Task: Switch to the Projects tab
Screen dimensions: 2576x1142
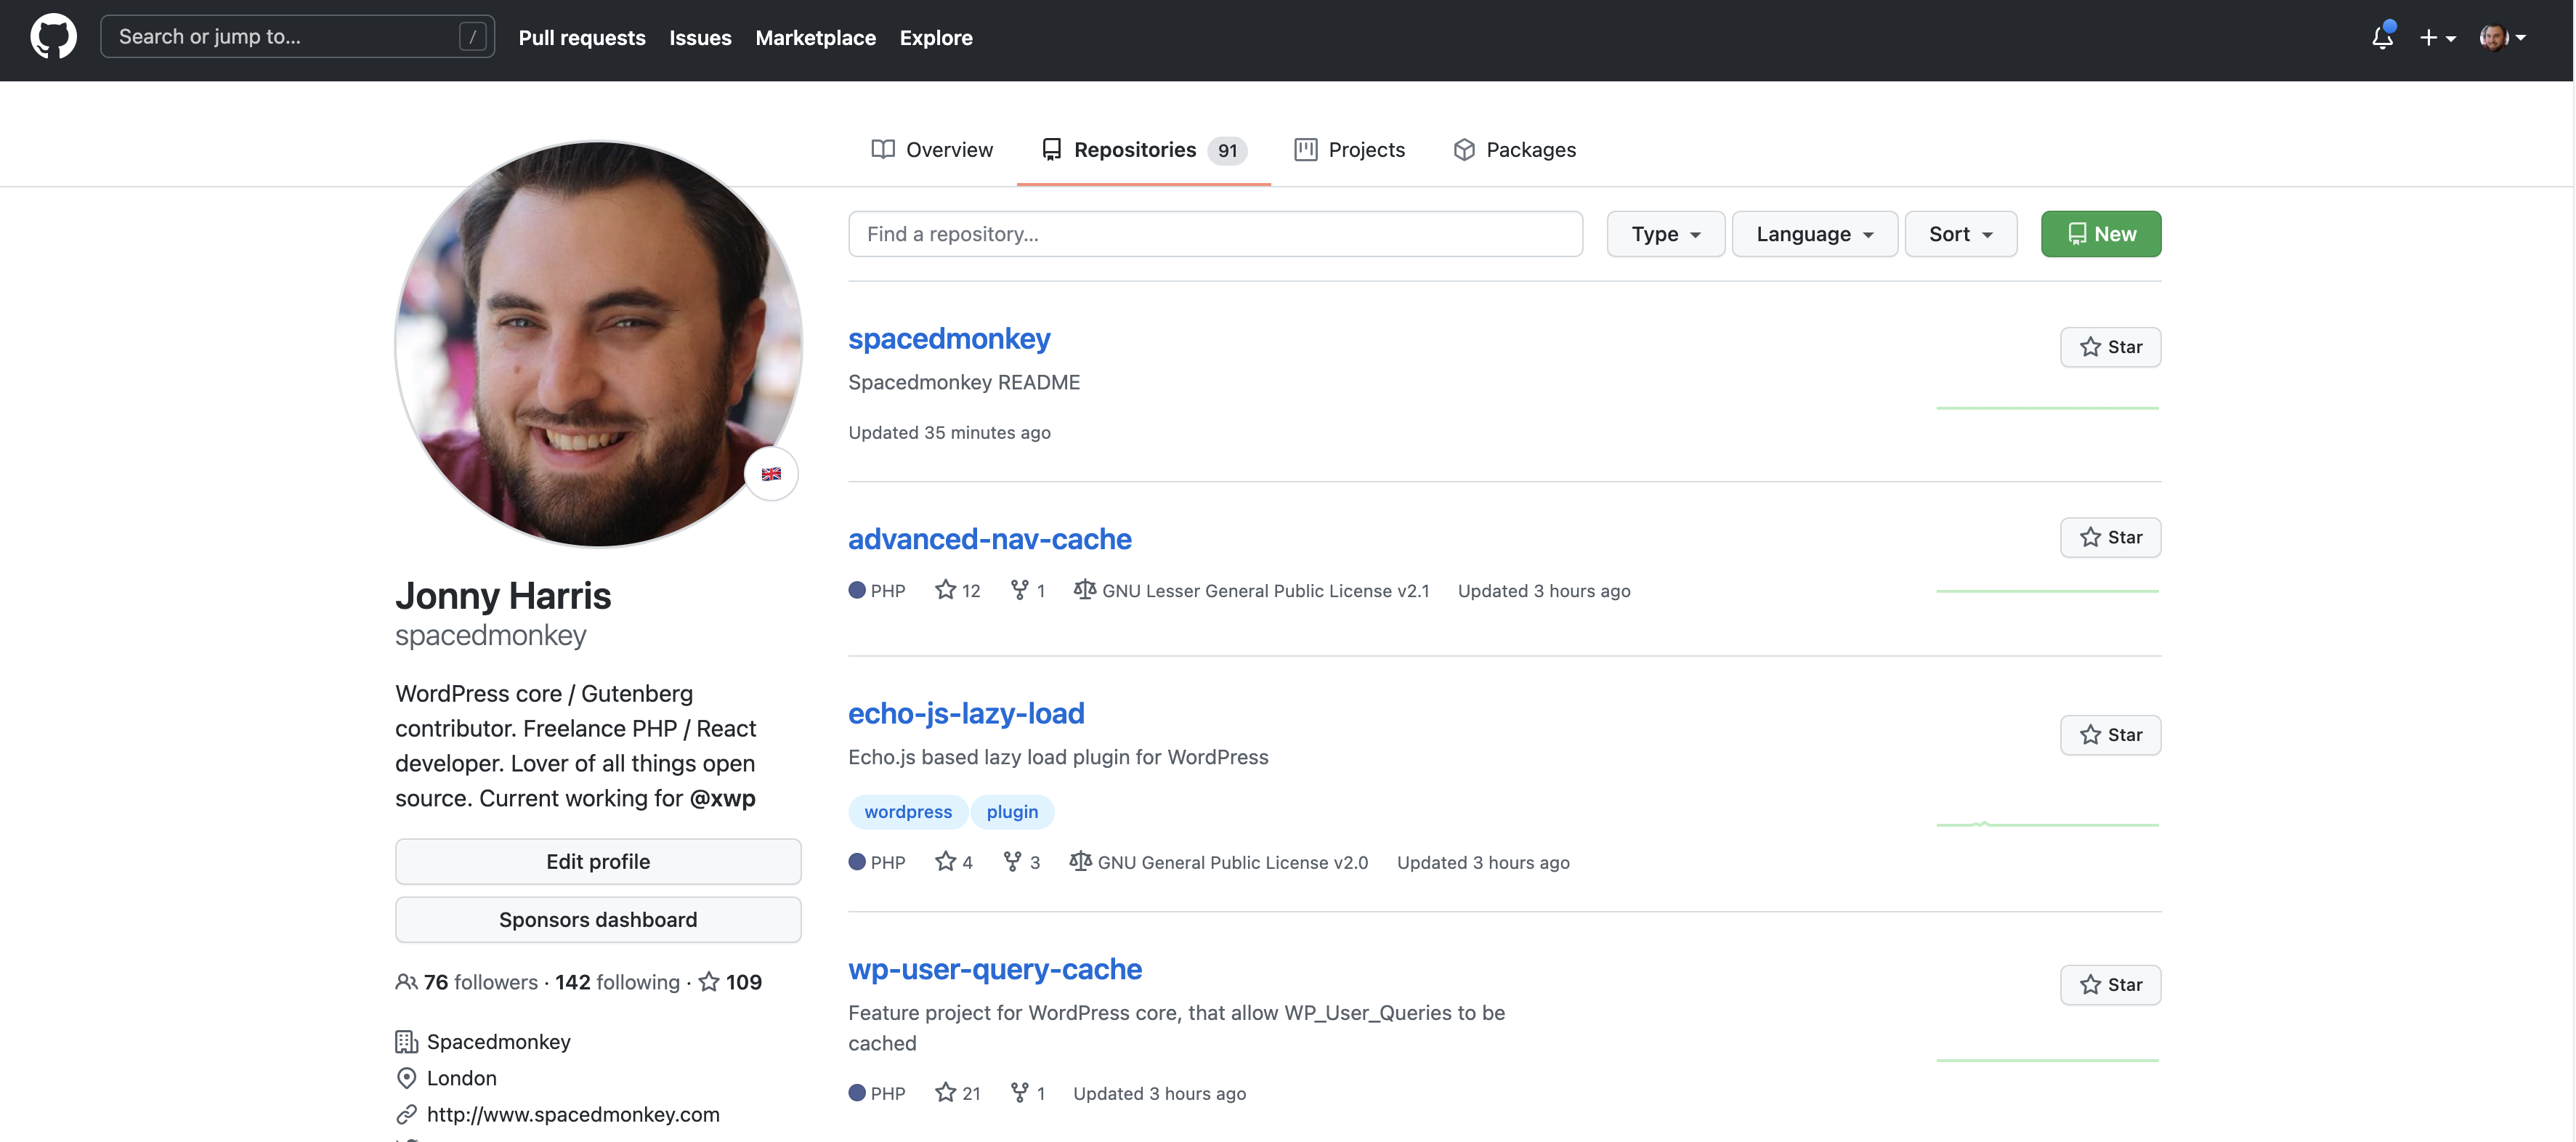Action: click(1350, 150)
